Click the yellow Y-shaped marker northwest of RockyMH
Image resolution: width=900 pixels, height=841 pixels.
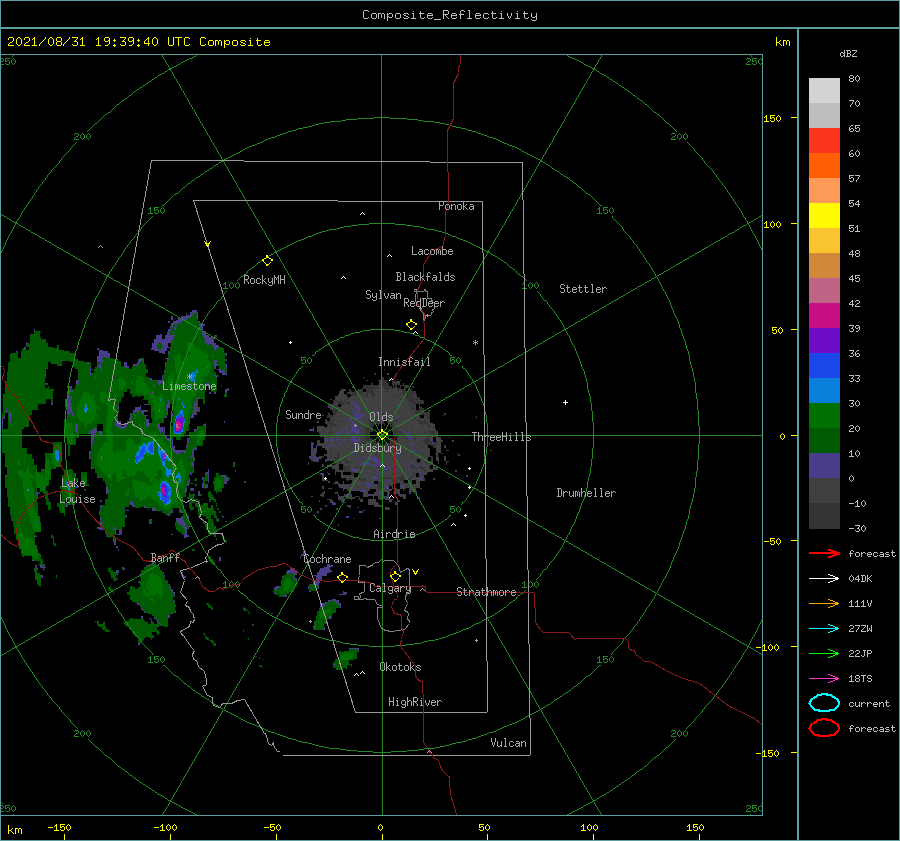(x=208, y=244)
